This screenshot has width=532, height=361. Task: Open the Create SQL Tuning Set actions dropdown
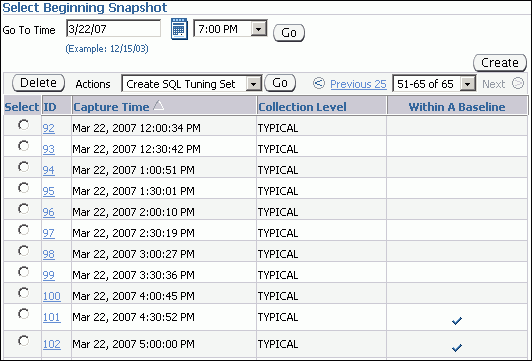click(x=253, y=84)
